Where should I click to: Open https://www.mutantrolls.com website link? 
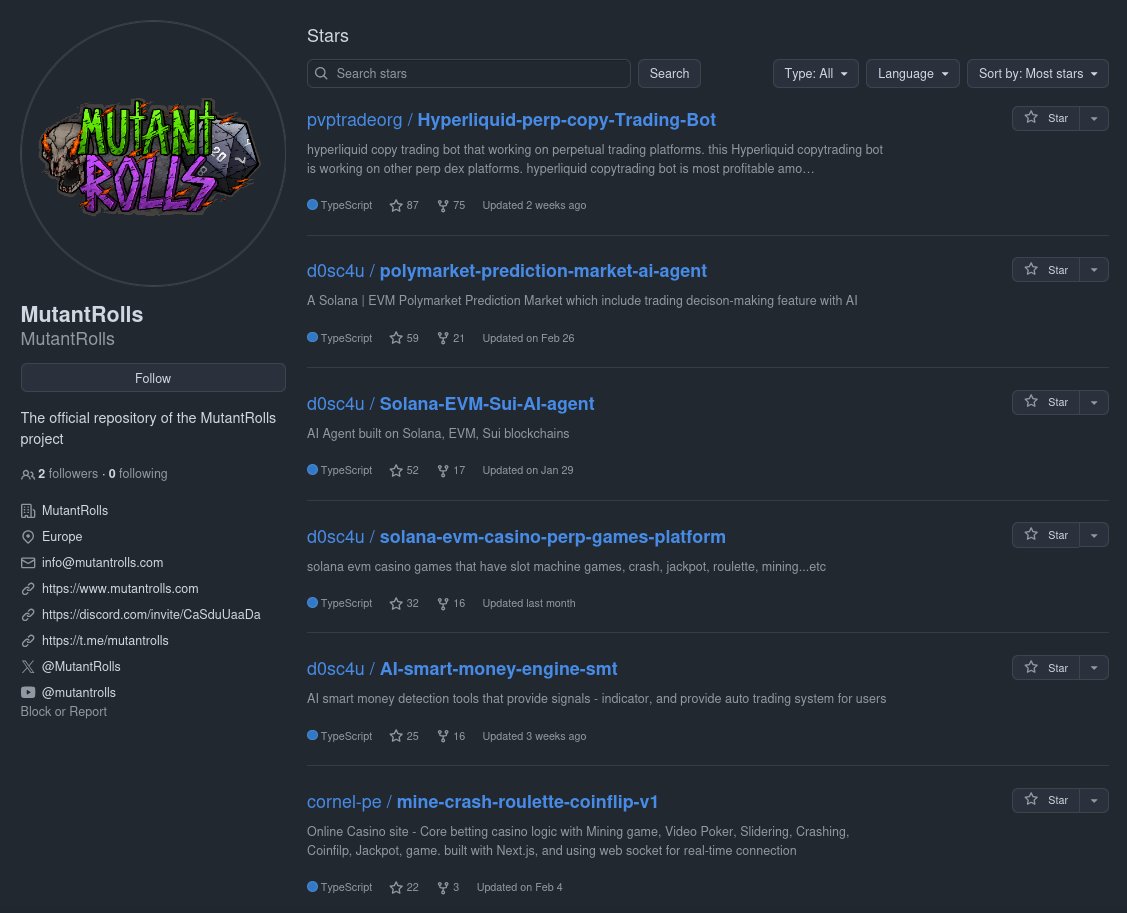(x=120, y=589)
